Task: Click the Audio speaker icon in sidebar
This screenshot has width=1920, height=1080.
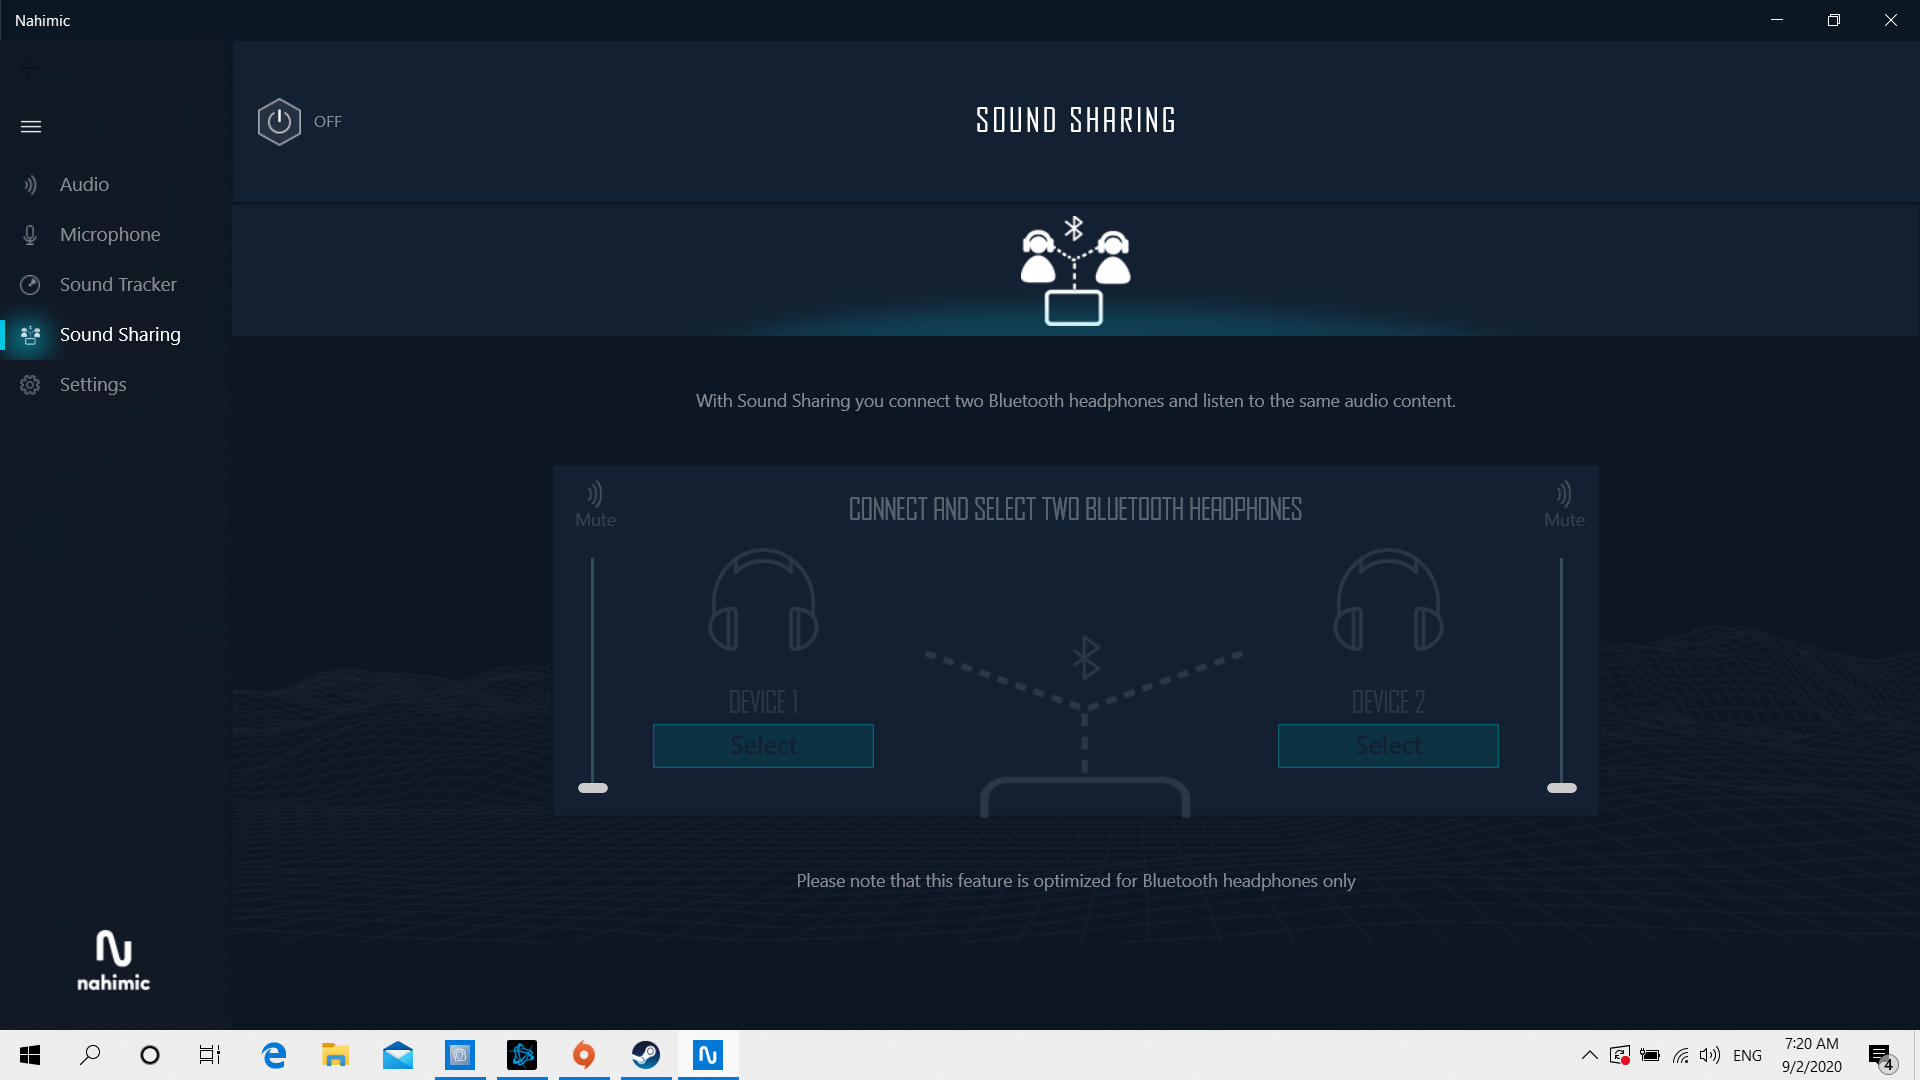Action: pos(30,184)
